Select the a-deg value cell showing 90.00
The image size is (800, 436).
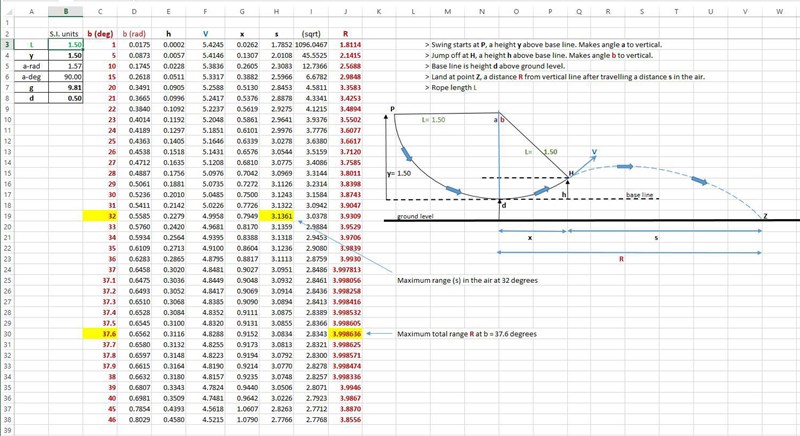tap(66, 77)
